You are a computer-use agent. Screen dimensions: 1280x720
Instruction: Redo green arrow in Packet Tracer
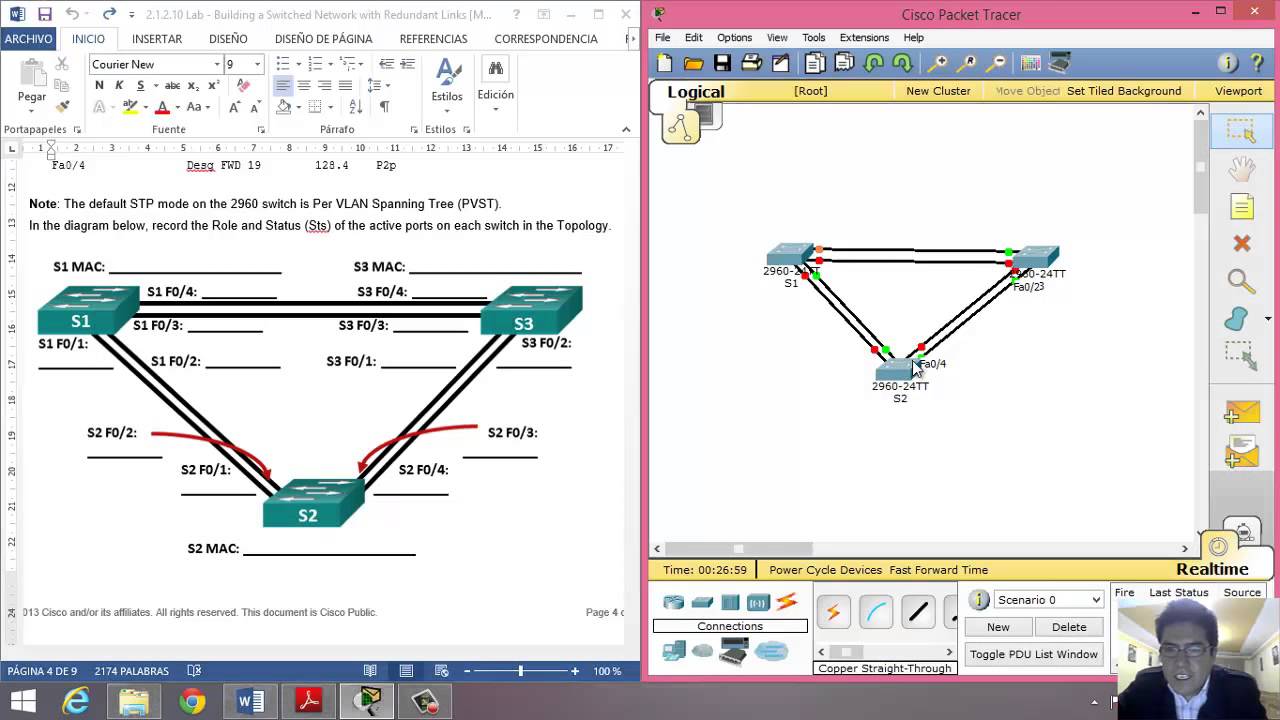click(x=902, y=63)
